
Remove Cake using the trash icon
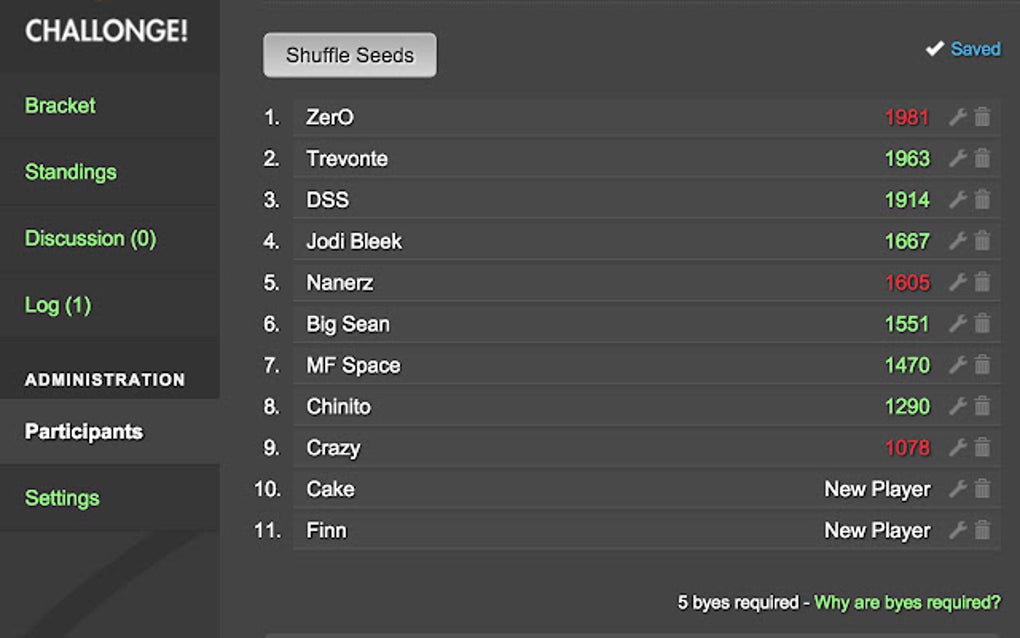point(982,489)
